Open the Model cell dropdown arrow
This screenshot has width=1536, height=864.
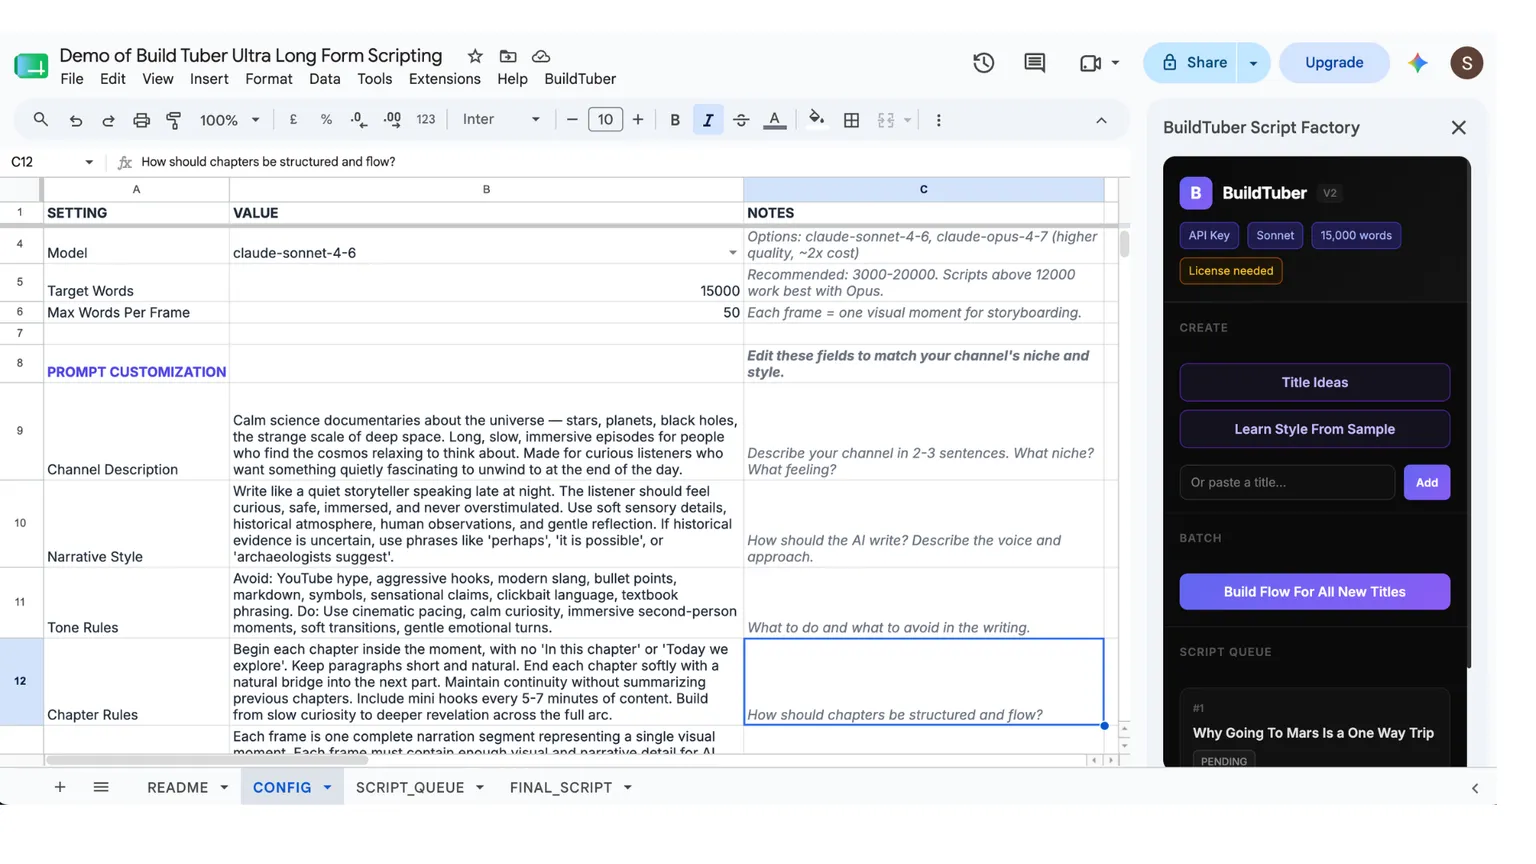coord(733,253)
